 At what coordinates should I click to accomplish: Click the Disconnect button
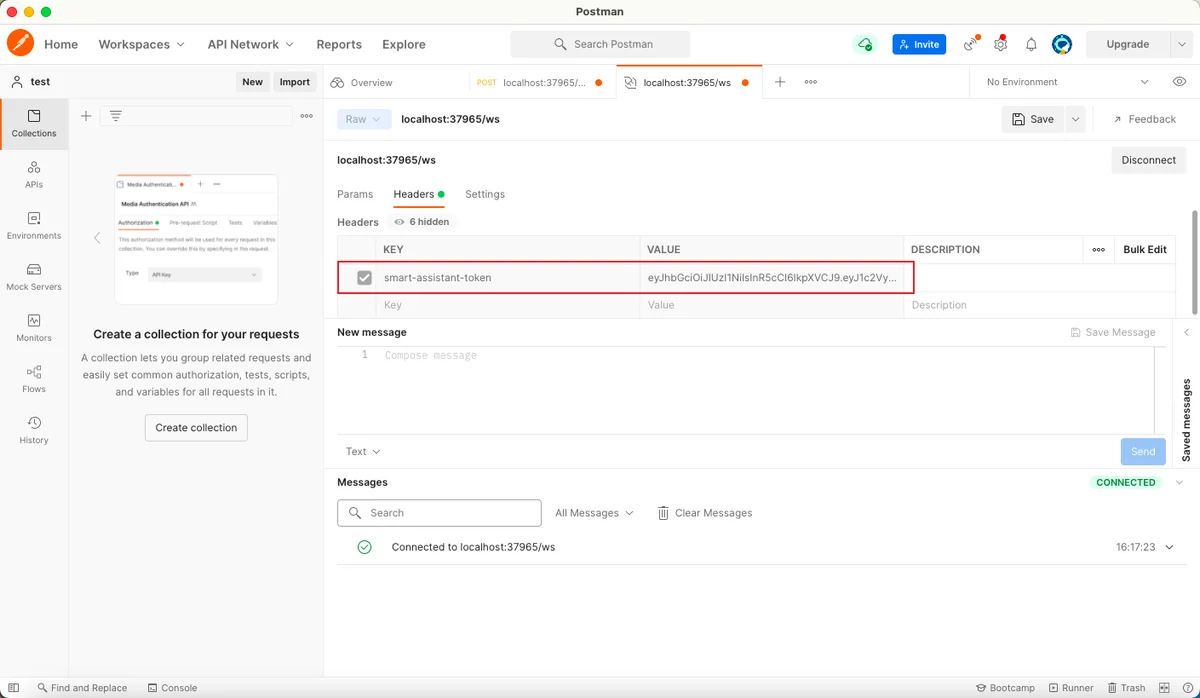tap(1148, 160)
